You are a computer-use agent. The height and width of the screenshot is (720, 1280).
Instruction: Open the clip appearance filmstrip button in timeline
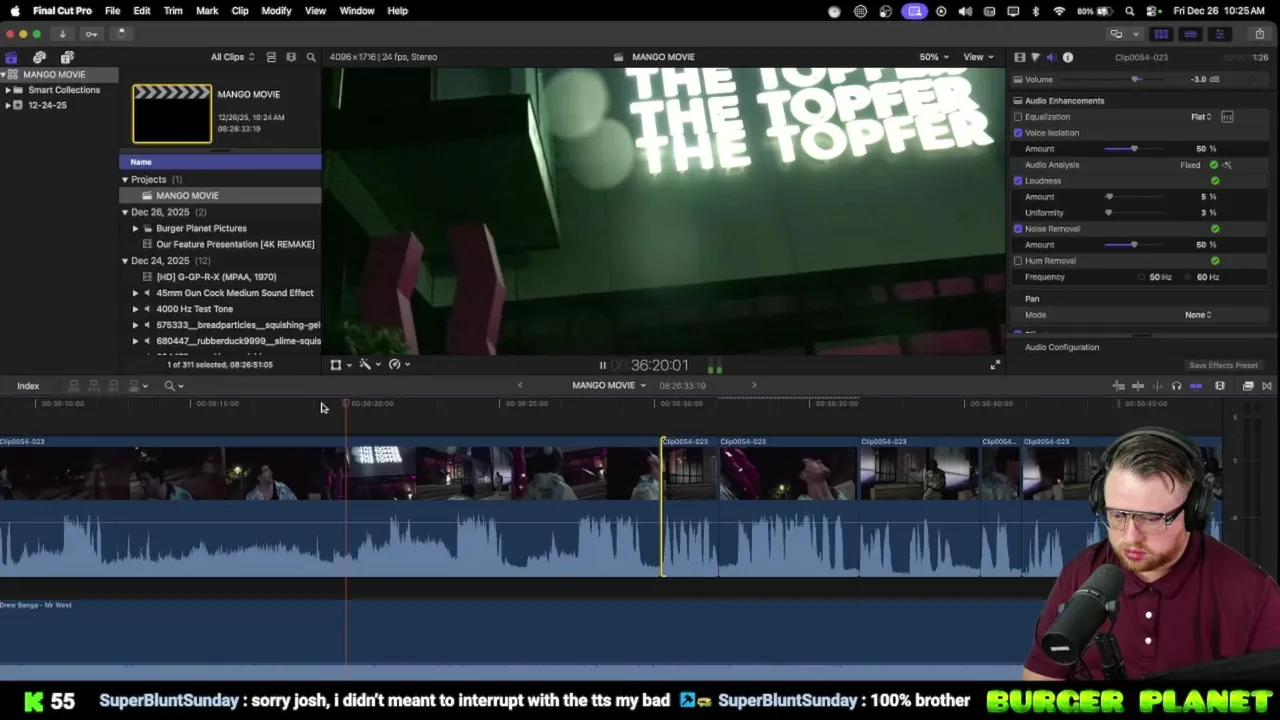coord(1220,386)
